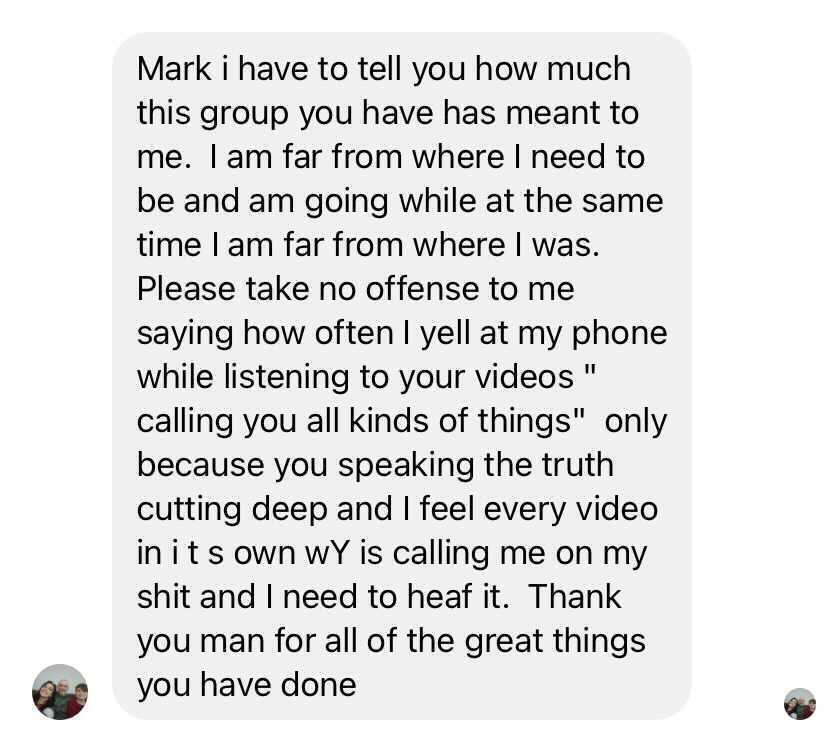This screenshot has width=828, height=732.
Task: Click the misspelled word "heaf" in the message
Action: (x=439, y=597)
